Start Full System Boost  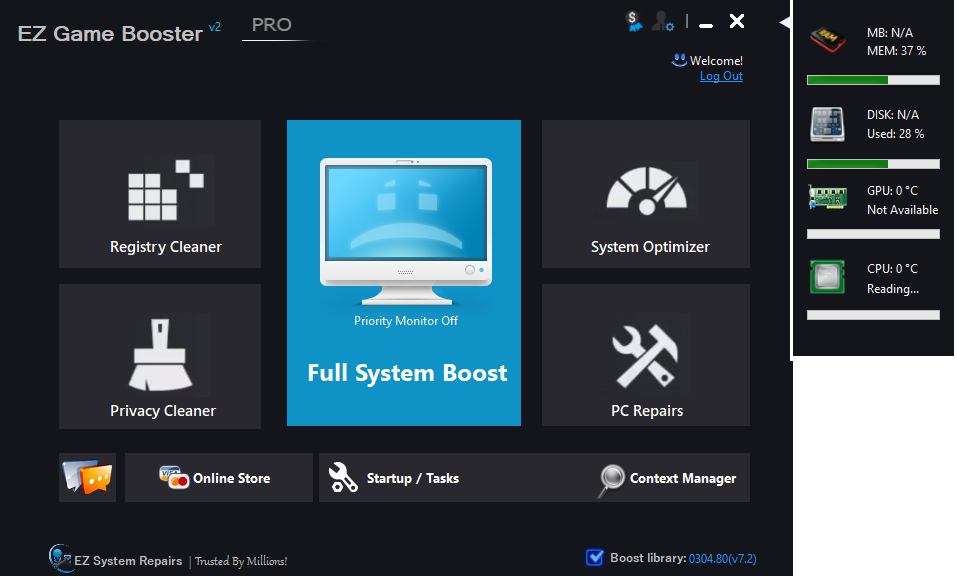(404, 273)
